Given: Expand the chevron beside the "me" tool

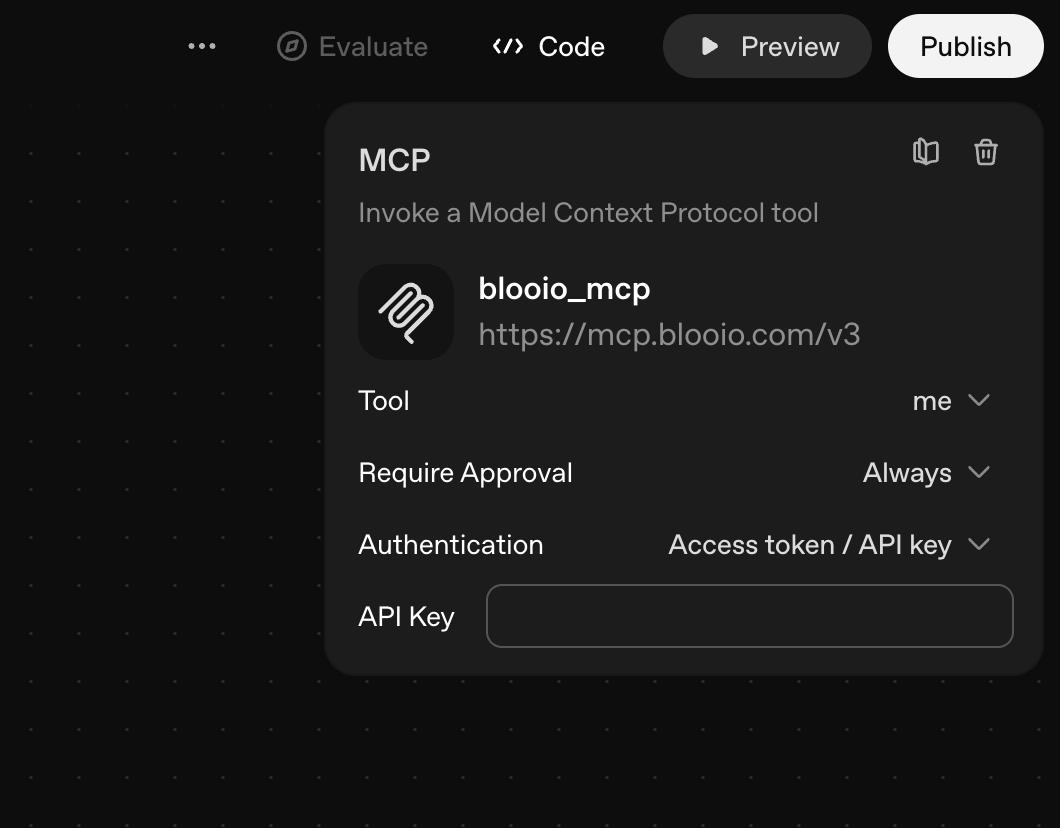Looking at the screenshot, I should click(x=979, y=400).
